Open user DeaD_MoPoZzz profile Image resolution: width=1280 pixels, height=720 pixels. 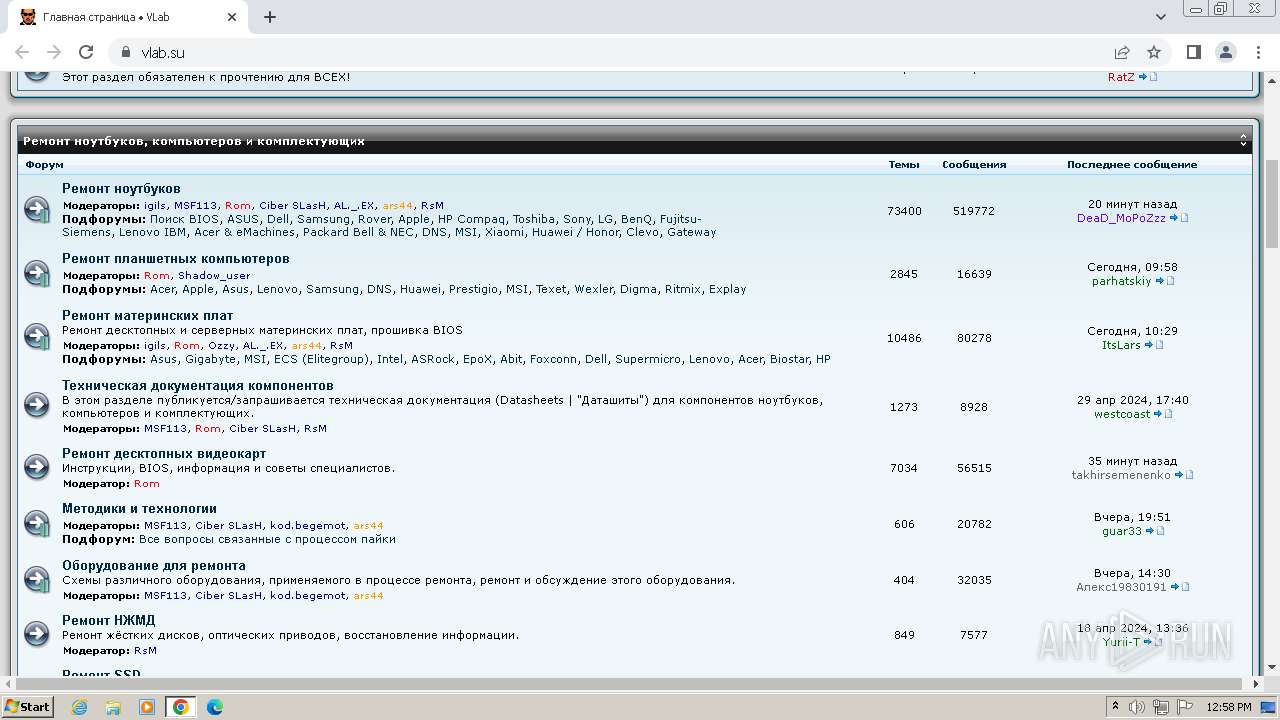1121,218
